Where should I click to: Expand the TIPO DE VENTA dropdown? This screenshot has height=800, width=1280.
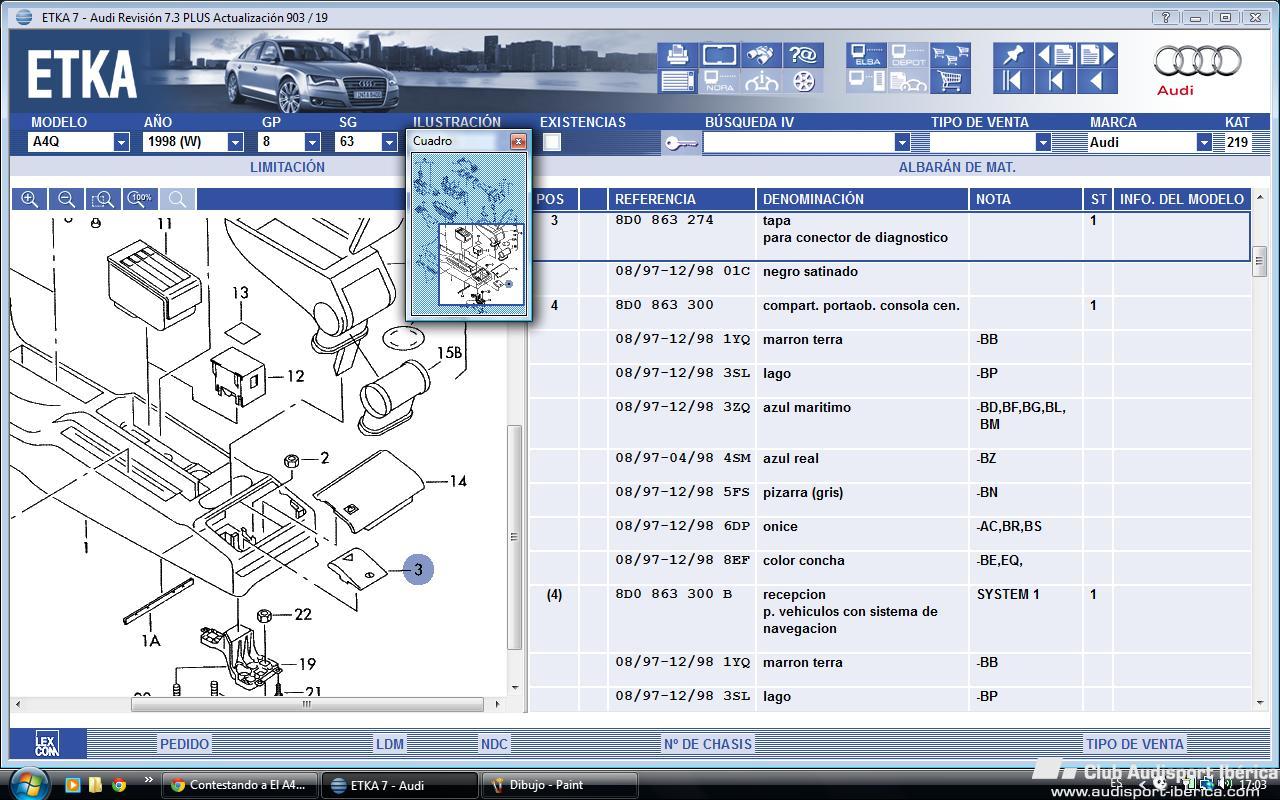click(x=1043, y=143)
